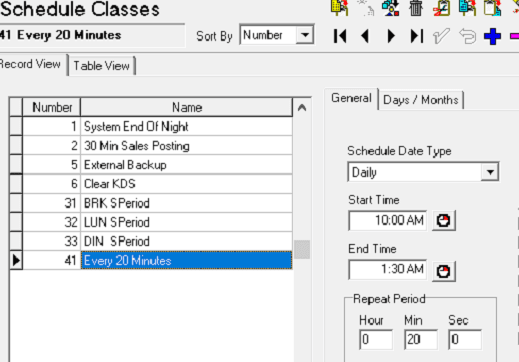The image size is (519, 362).
Task: Click the clipboard paste icon
Action: [493, 8]
